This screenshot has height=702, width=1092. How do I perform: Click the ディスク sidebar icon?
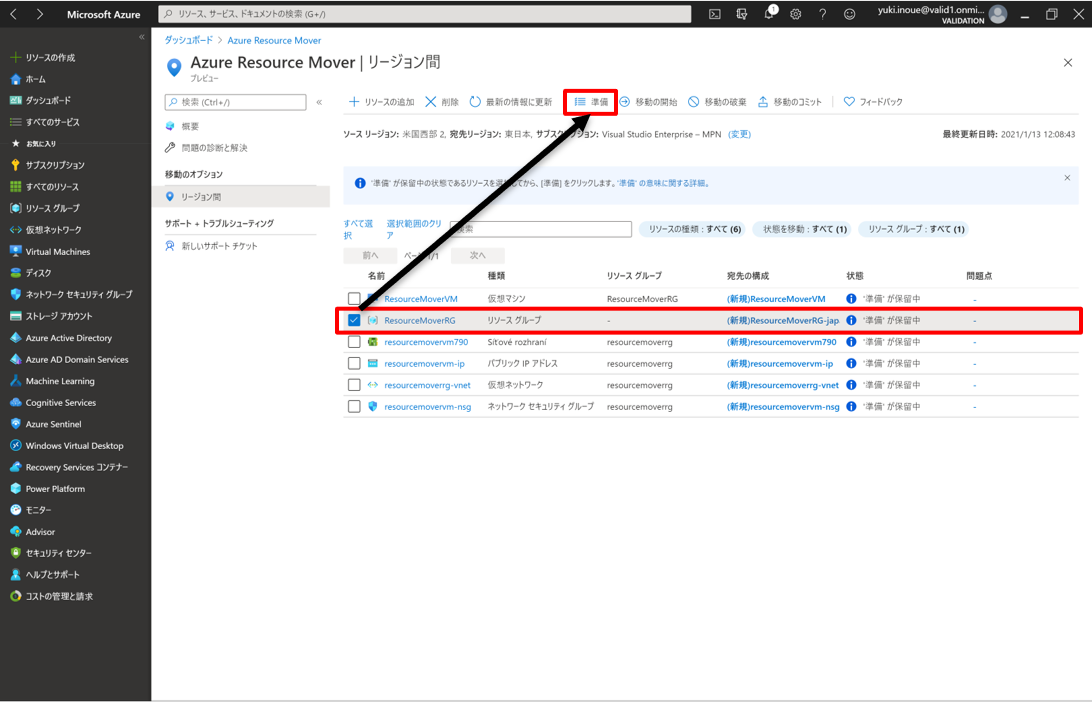pos(16,273)
